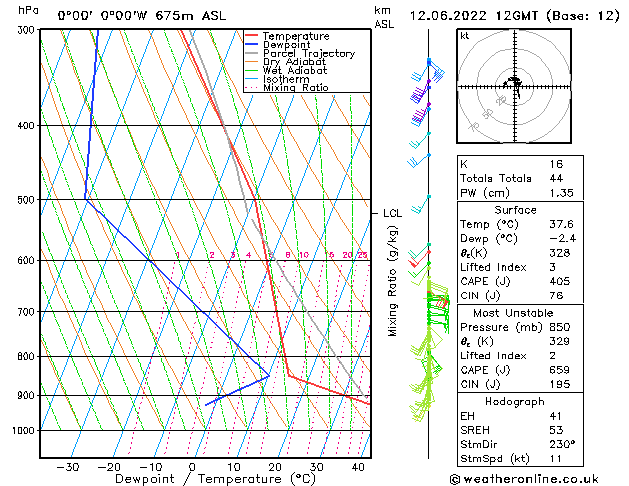Screen dimensions: 629x486
Task: Click the 600 hPa pressure axis label
Action: tap(28, 260)
